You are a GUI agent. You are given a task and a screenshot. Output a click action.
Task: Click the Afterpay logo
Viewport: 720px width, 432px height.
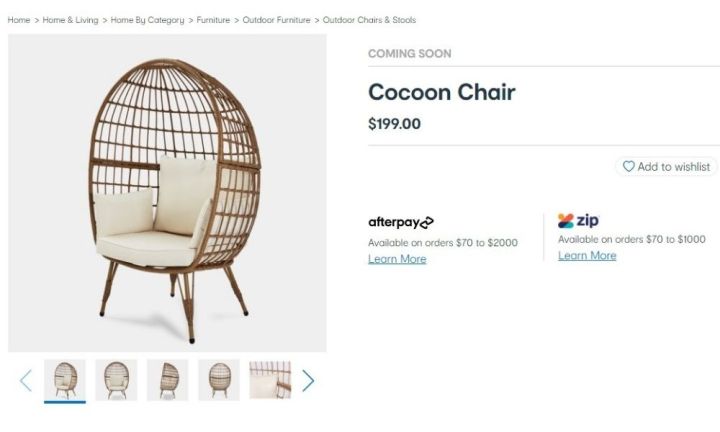tap(401, 222)
